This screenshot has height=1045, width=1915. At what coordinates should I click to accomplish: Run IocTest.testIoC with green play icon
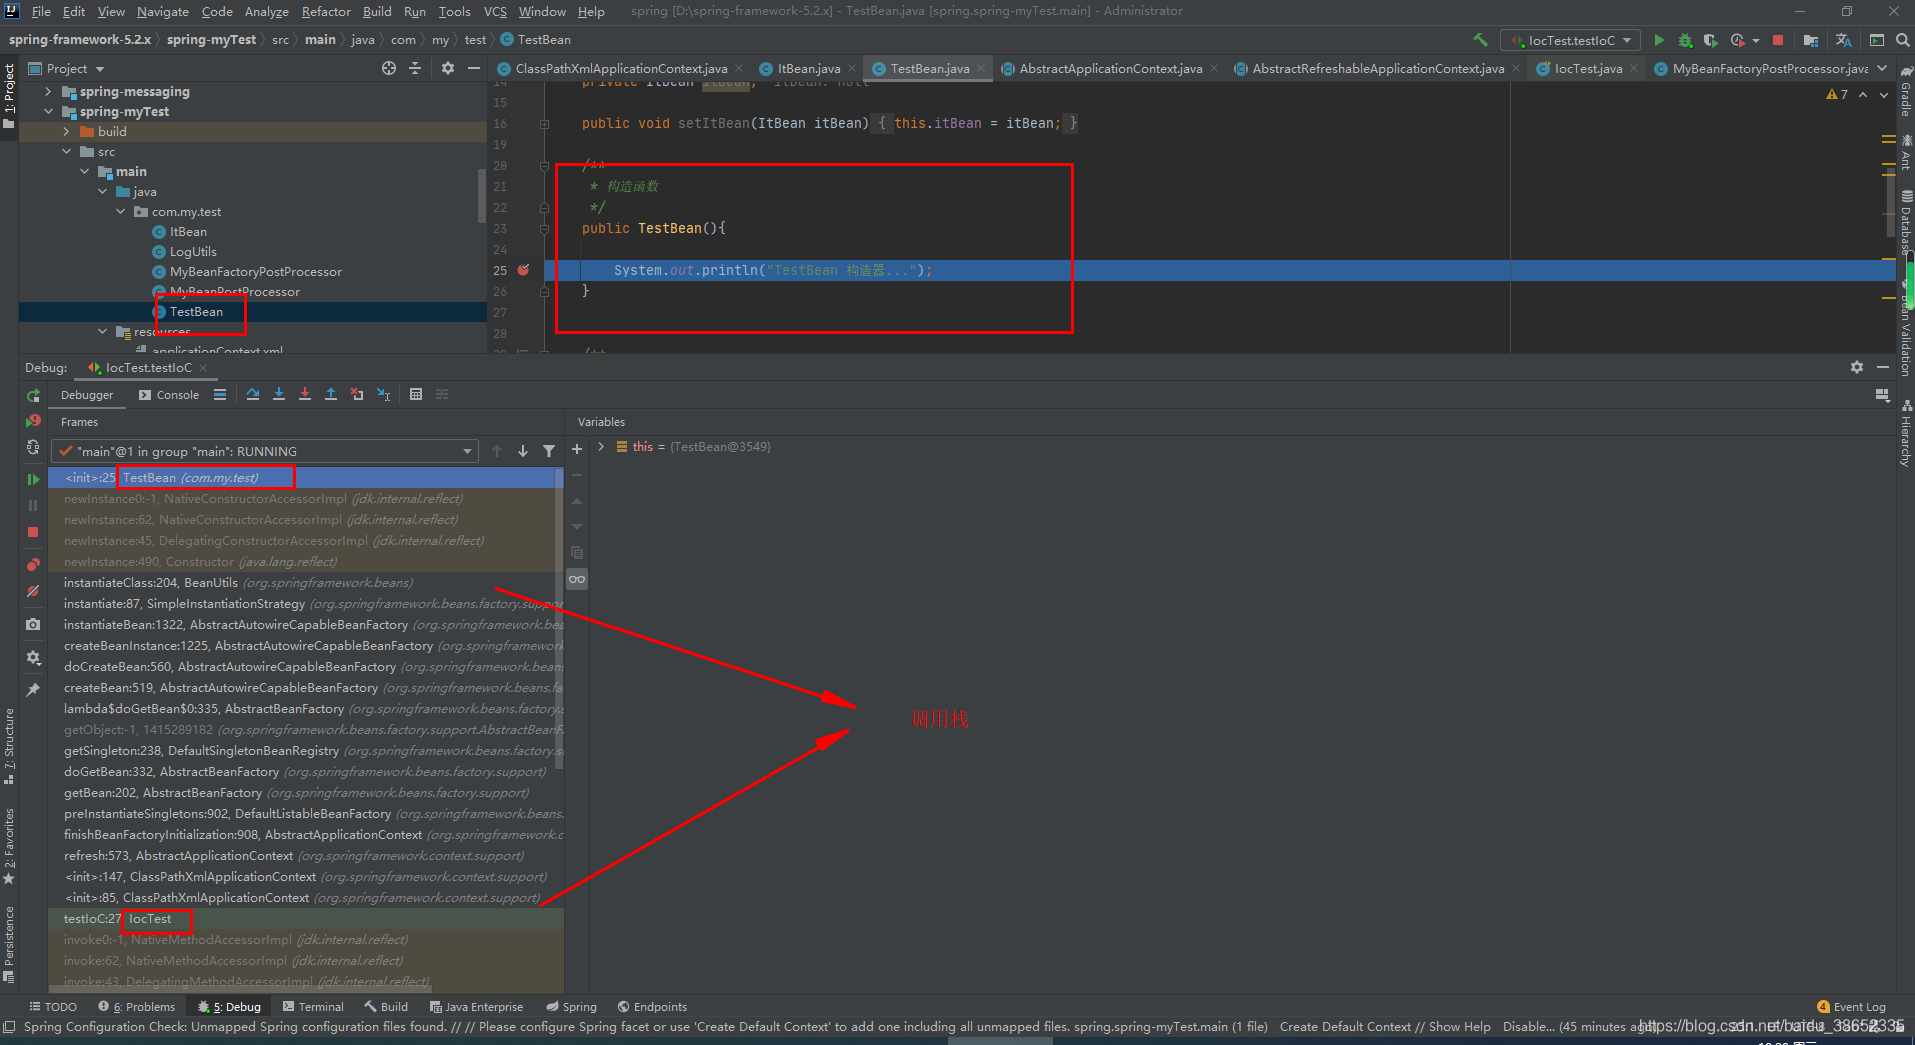tap(1659, 40)
